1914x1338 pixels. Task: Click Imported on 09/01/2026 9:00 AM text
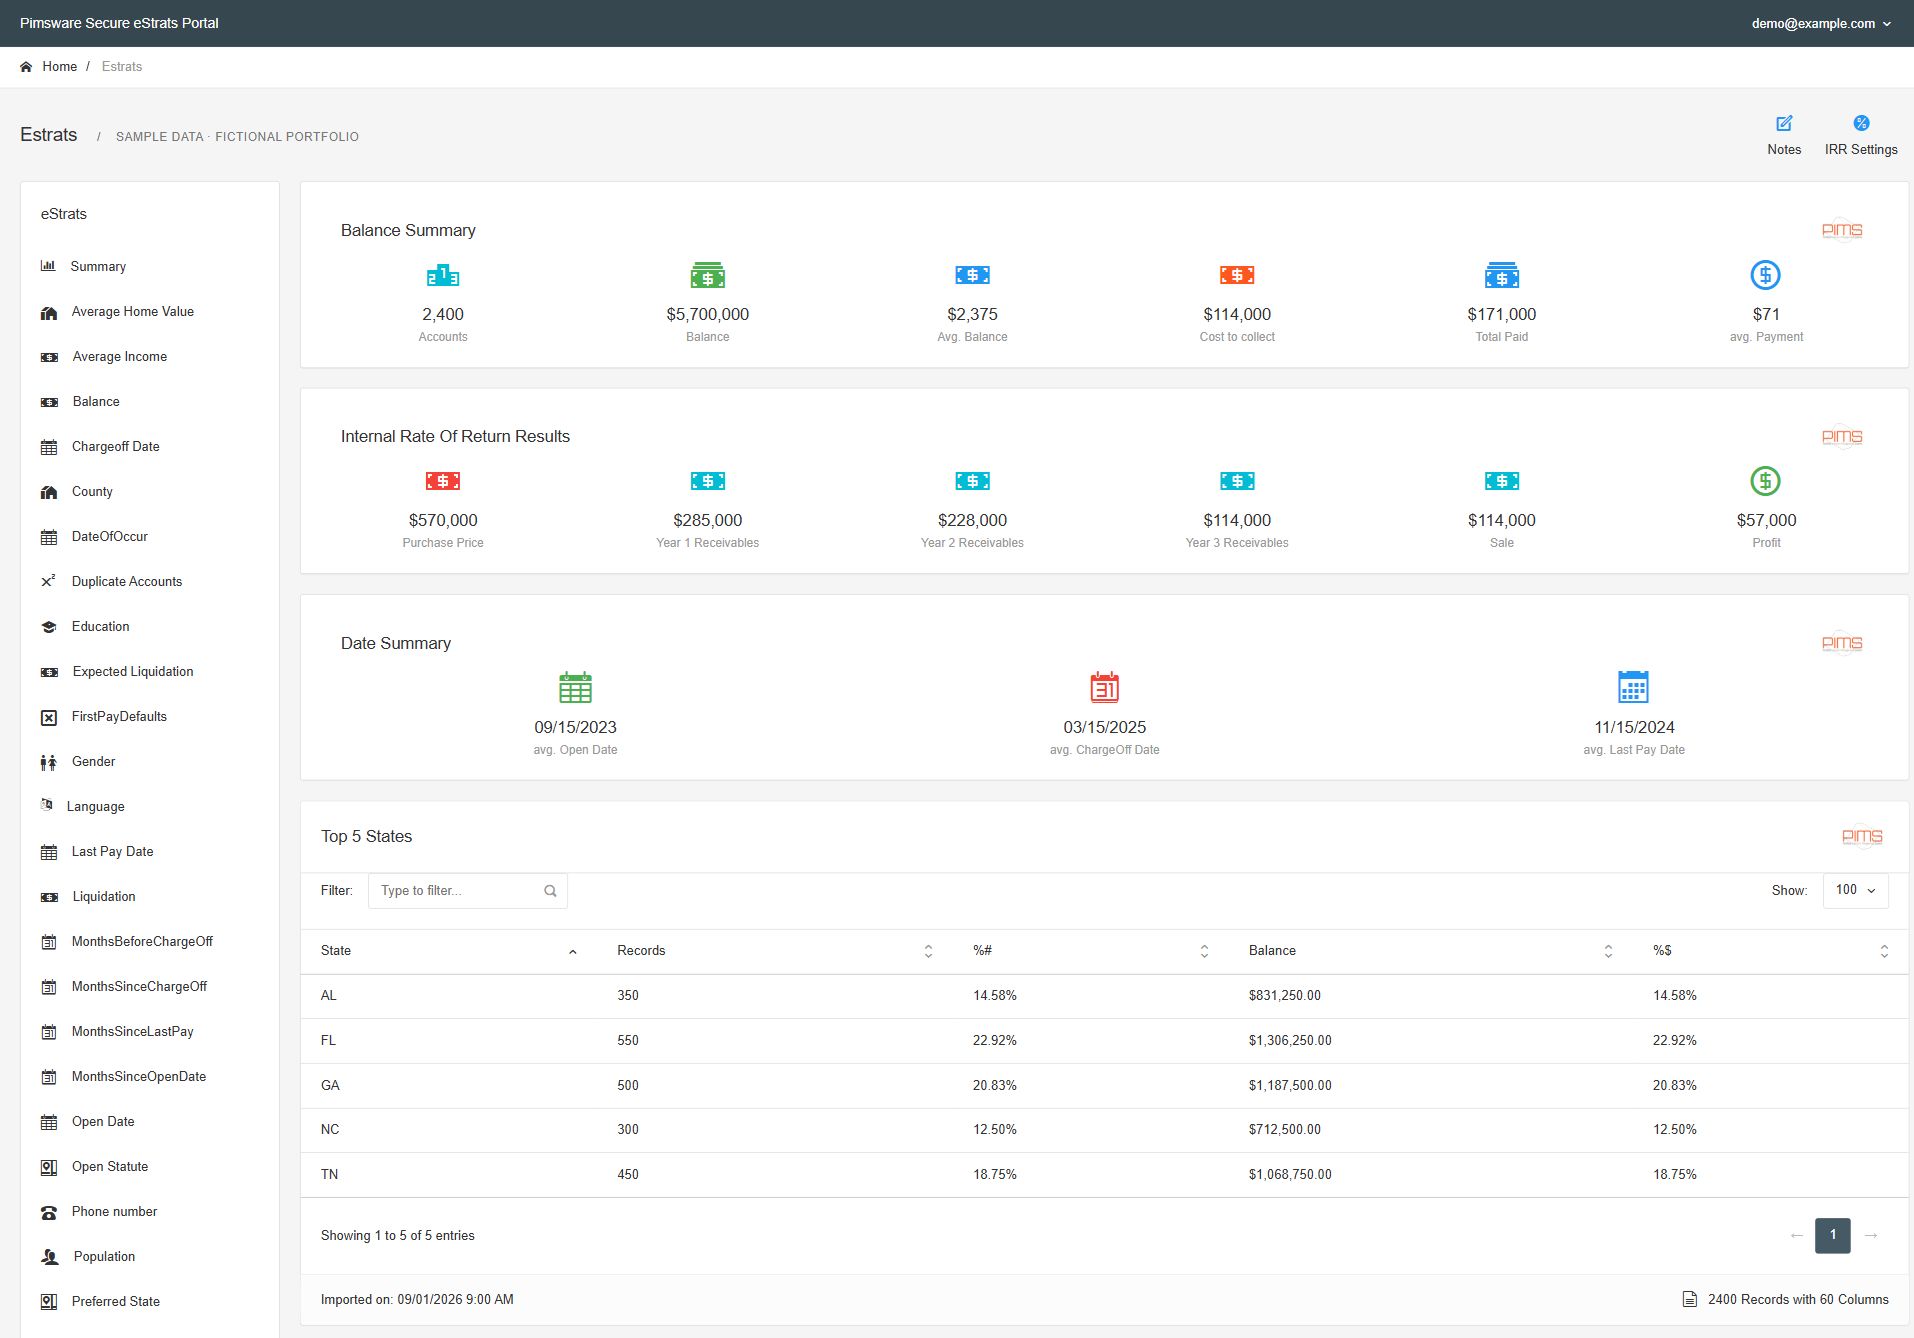click(x=417, y=1300)
